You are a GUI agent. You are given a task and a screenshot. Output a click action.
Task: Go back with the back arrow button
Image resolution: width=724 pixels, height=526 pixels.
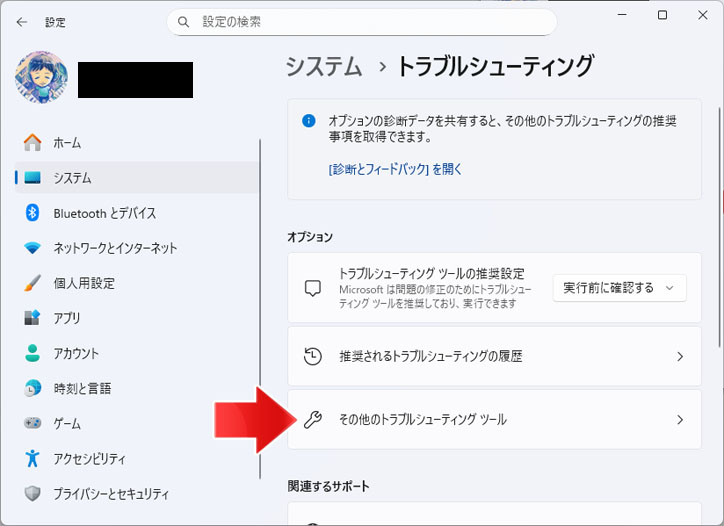22,22
